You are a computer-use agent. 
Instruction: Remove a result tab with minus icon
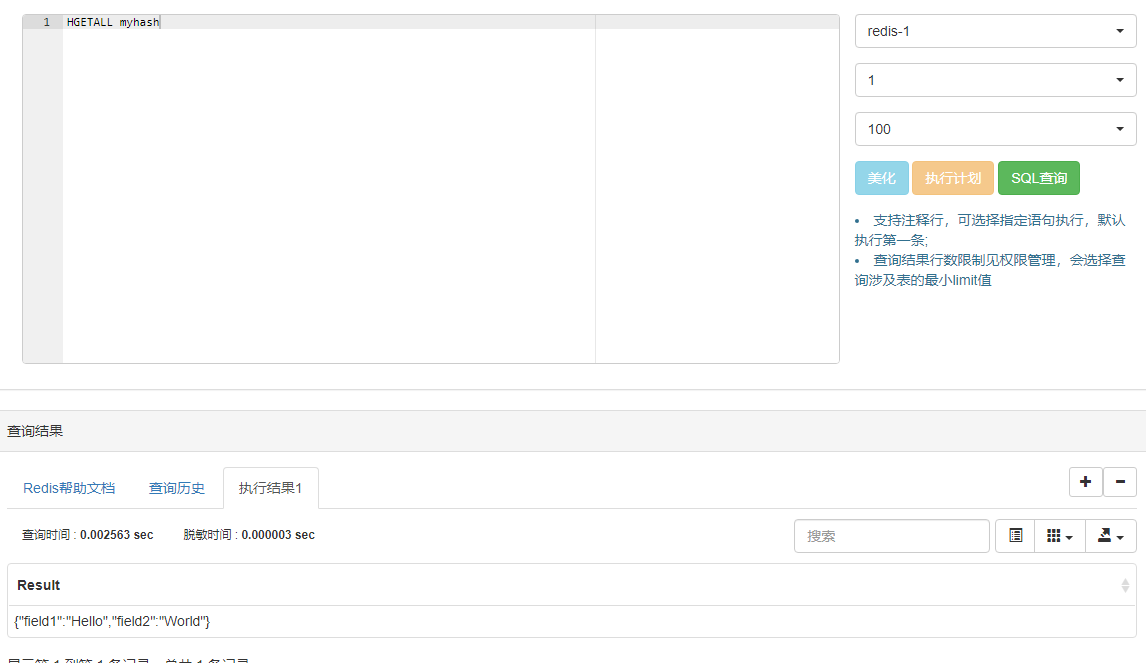tap(1120, 482)
